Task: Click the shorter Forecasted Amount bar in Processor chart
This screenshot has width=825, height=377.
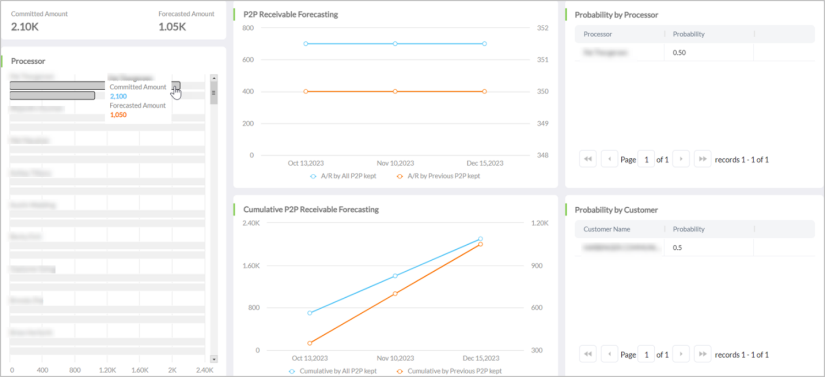Action: 53,96
